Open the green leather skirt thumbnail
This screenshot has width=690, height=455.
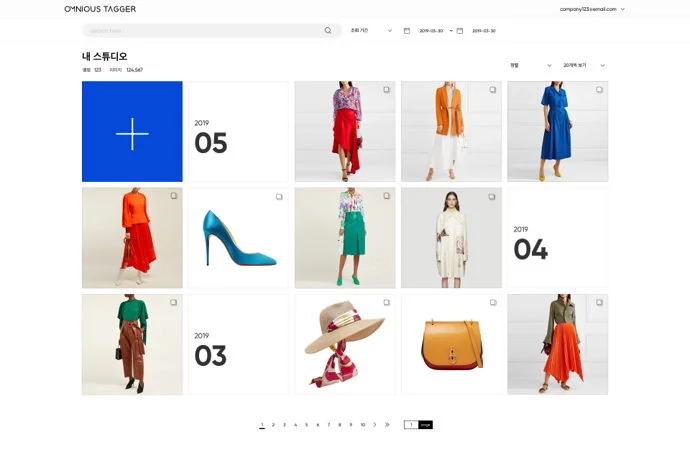click(x=345, y=238)
